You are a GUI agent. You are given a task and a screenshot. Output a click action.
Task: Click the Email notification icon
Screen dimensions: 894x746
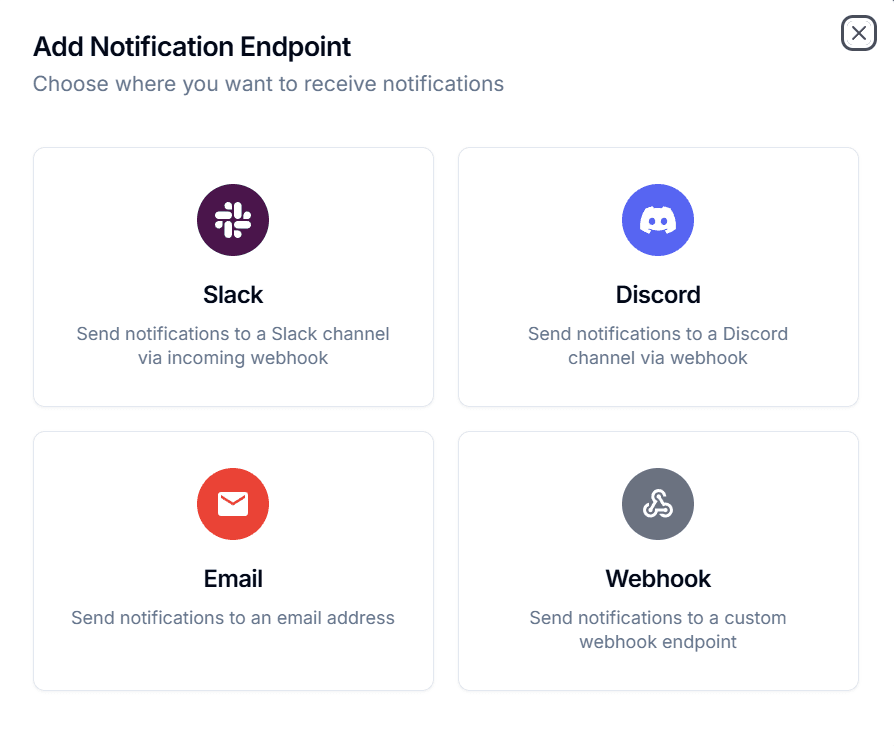coord(233,504)
